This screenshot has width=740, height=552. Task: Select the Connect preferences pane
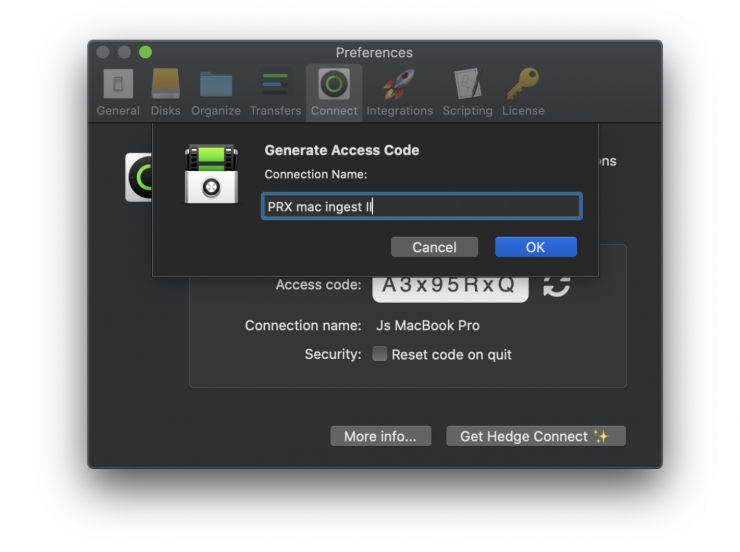(x=334, y=92)
